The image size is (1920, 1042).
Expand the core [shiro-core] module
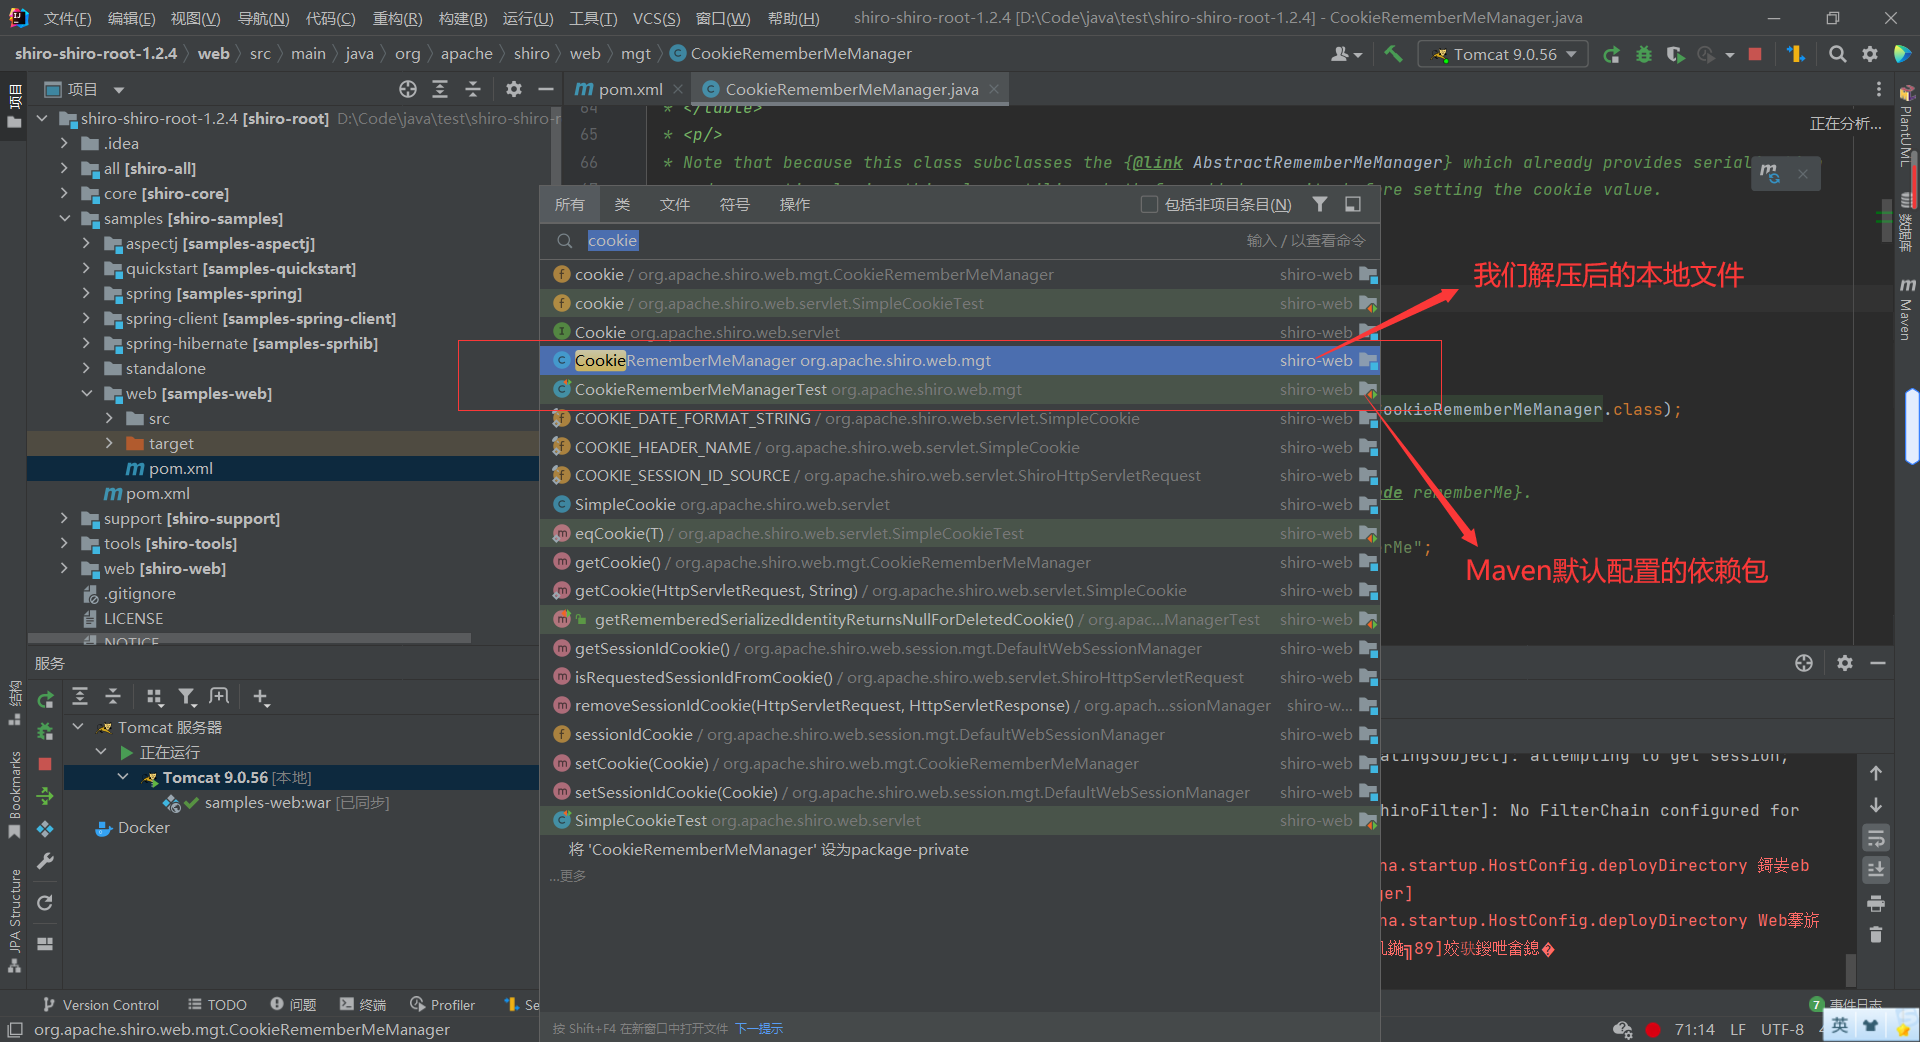pyautogui.click(x=64, y=193)
